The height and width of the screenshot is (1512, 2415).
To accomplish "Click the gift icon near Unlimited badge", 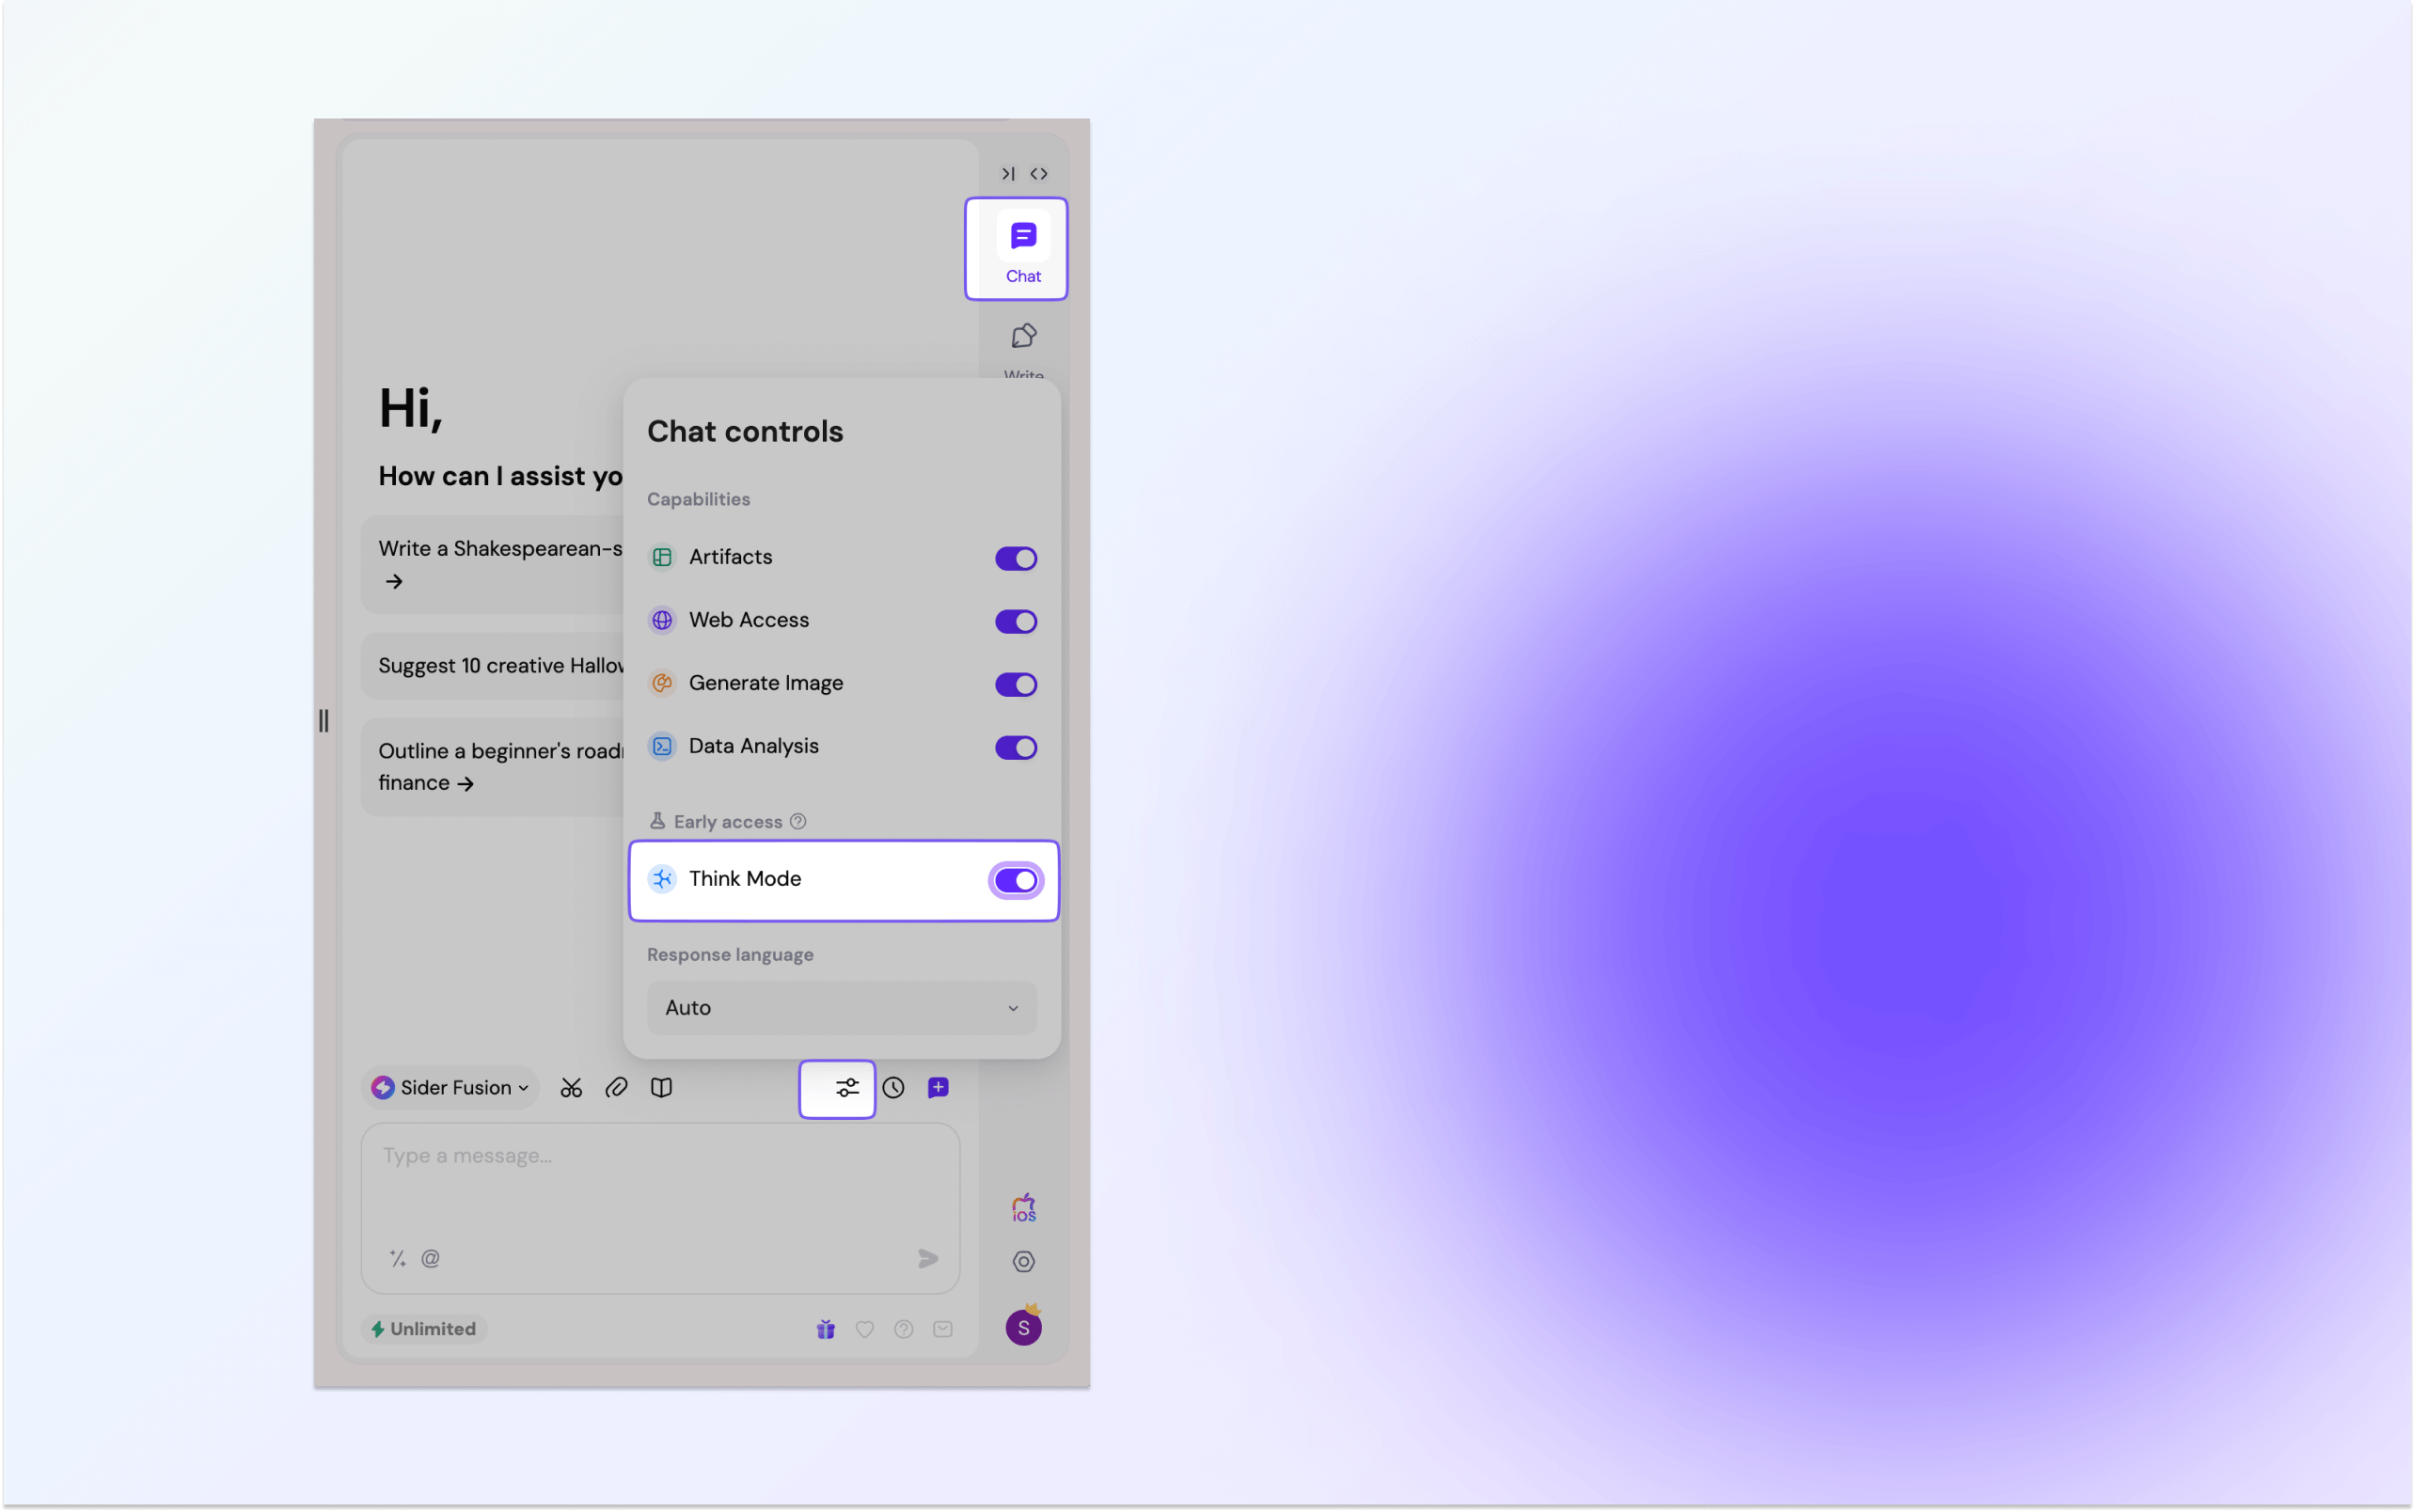I will (825, 1329).
